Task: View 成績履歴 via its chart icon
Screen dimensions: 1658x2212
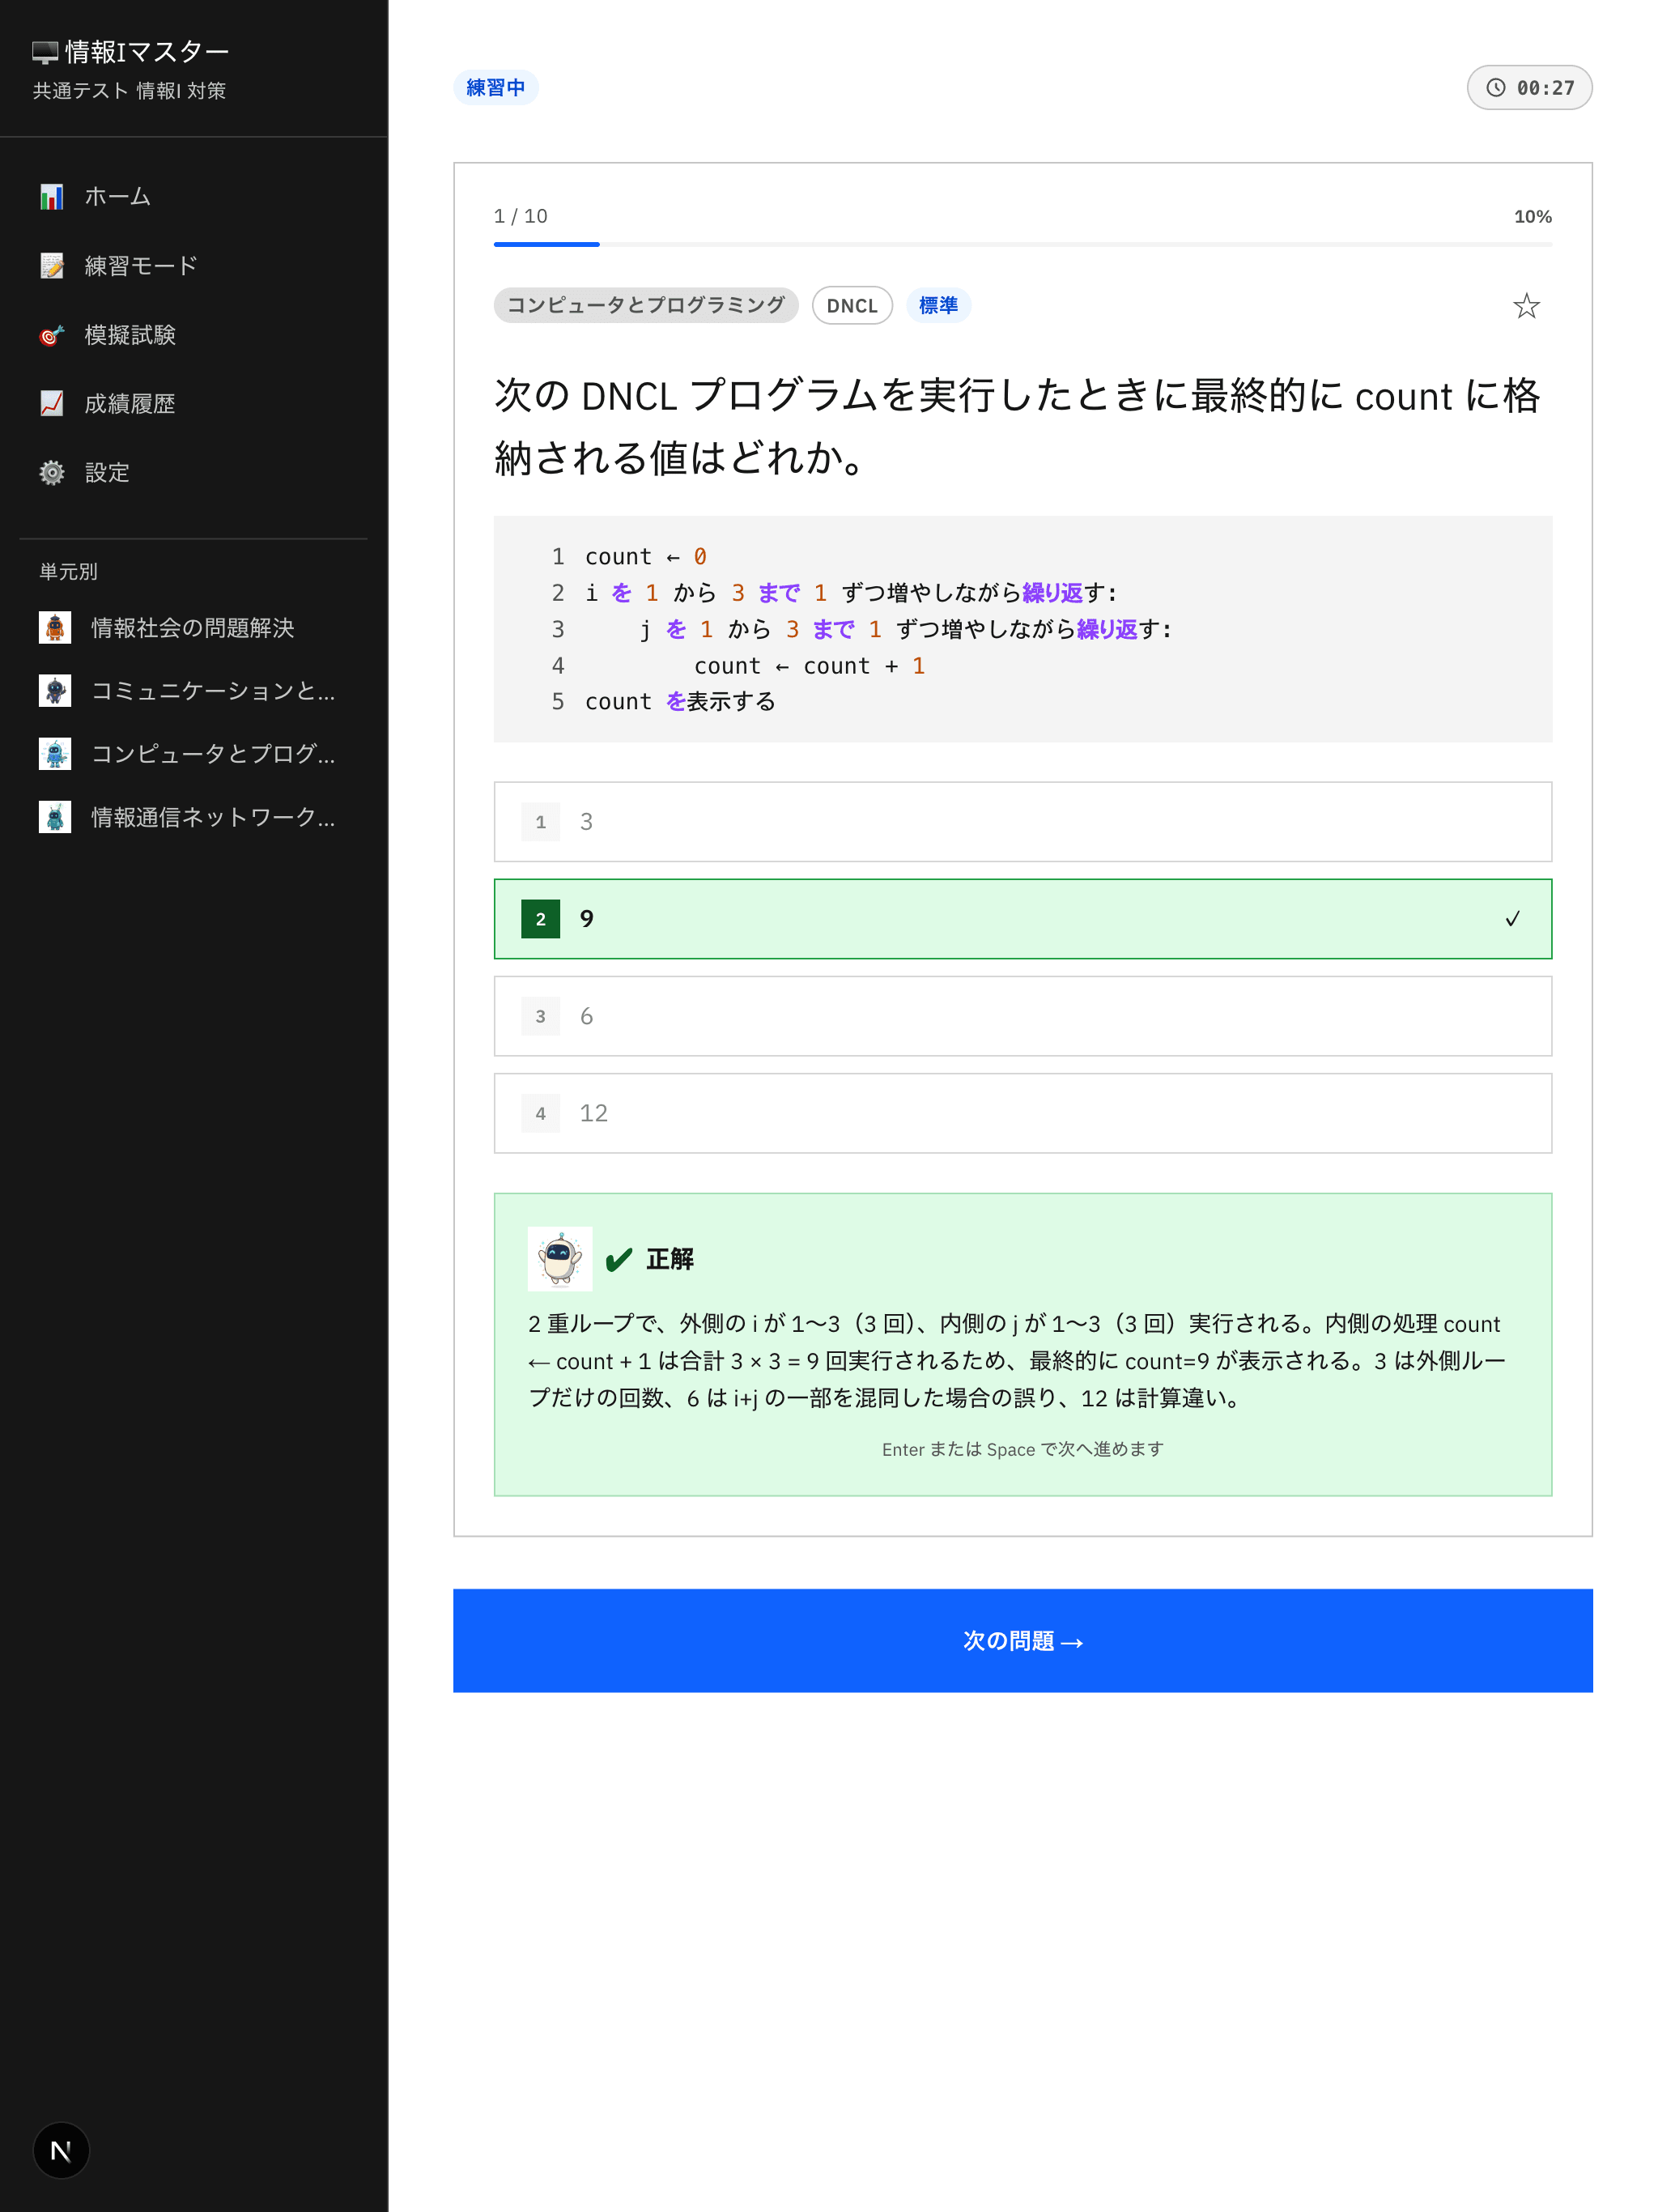Action: 52,403
